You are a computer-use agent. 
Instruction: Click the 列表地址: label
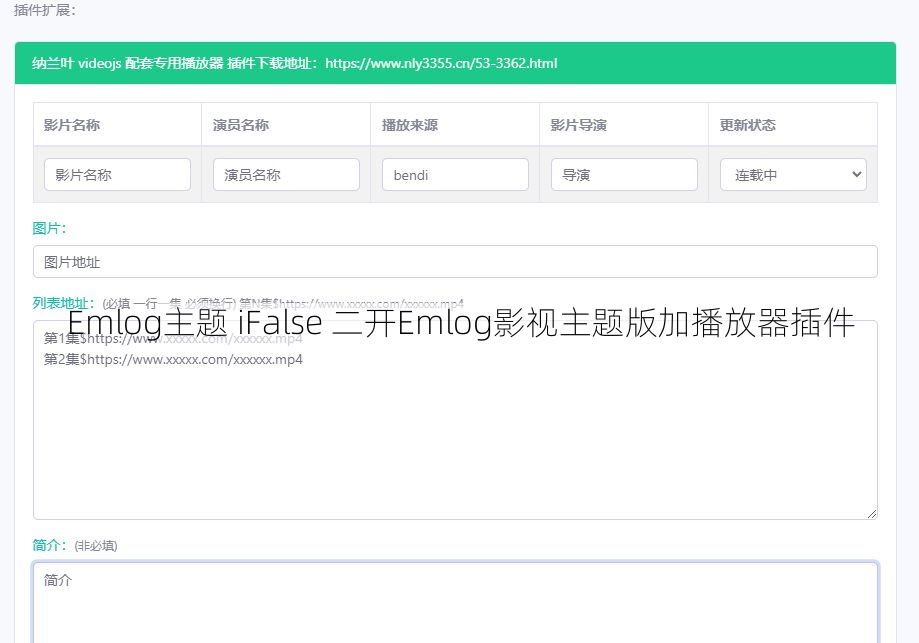(63, 303)
